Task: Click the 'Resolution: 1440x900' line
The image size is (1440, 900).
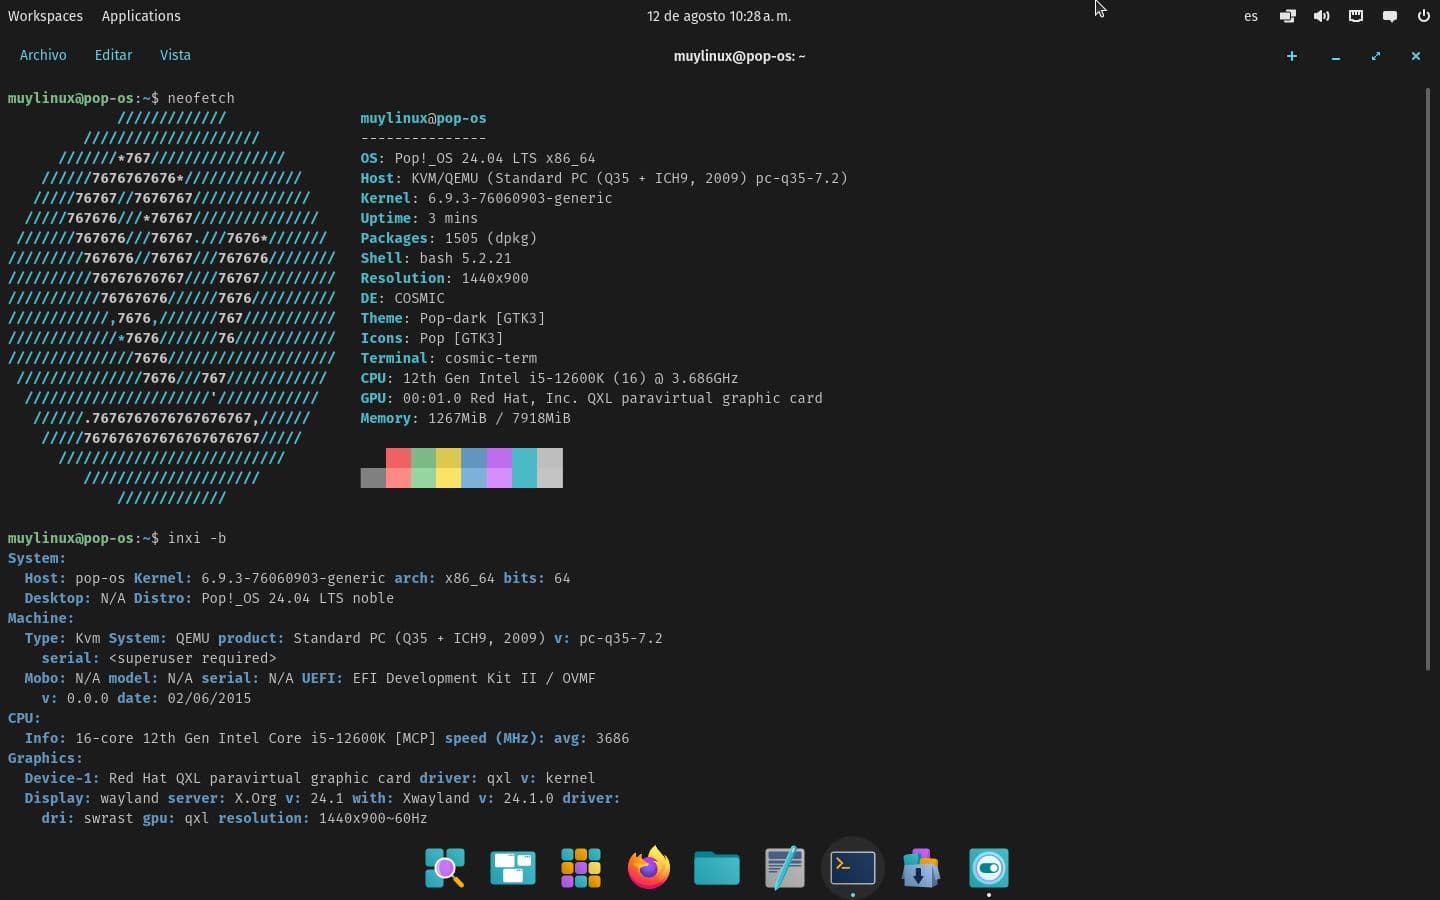Action: (444, 278)
